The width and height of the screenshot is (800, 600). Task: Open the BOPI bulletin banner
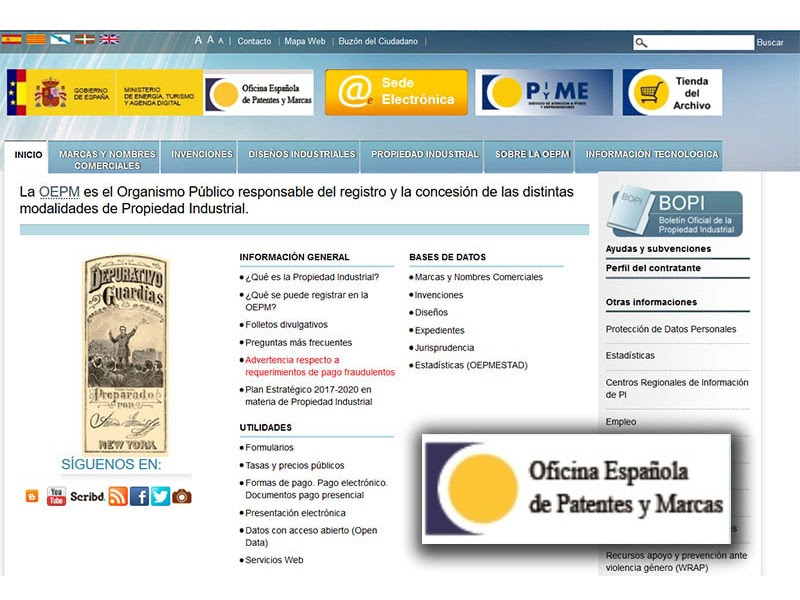click(674, 212)
